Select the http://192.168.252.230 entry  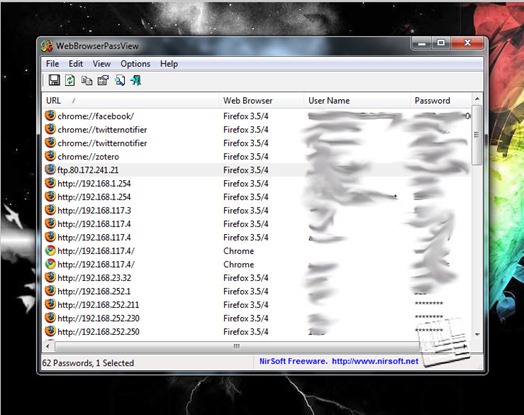(99, 318)
